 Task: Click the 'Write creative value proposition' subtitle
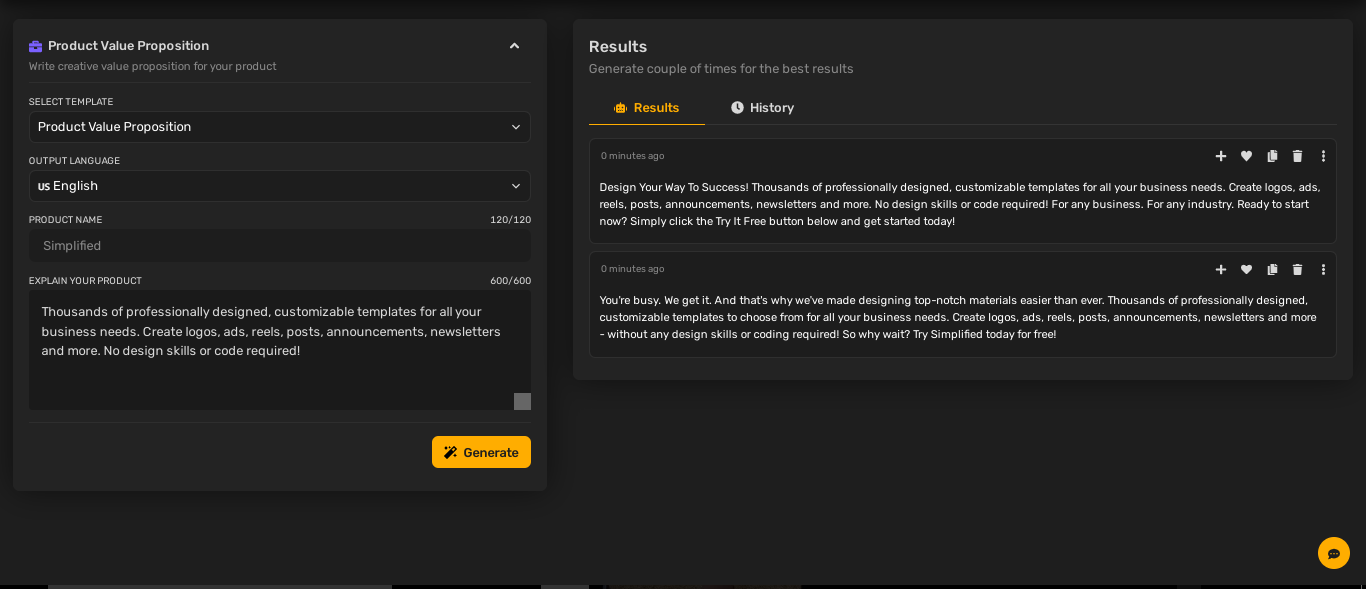pyautogui.click(x=153, y=66)
